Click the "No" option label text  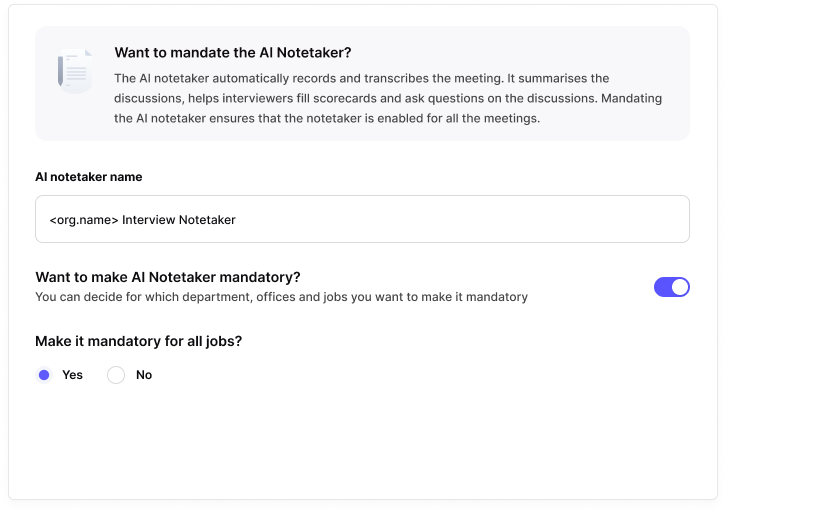pos(144,375)
